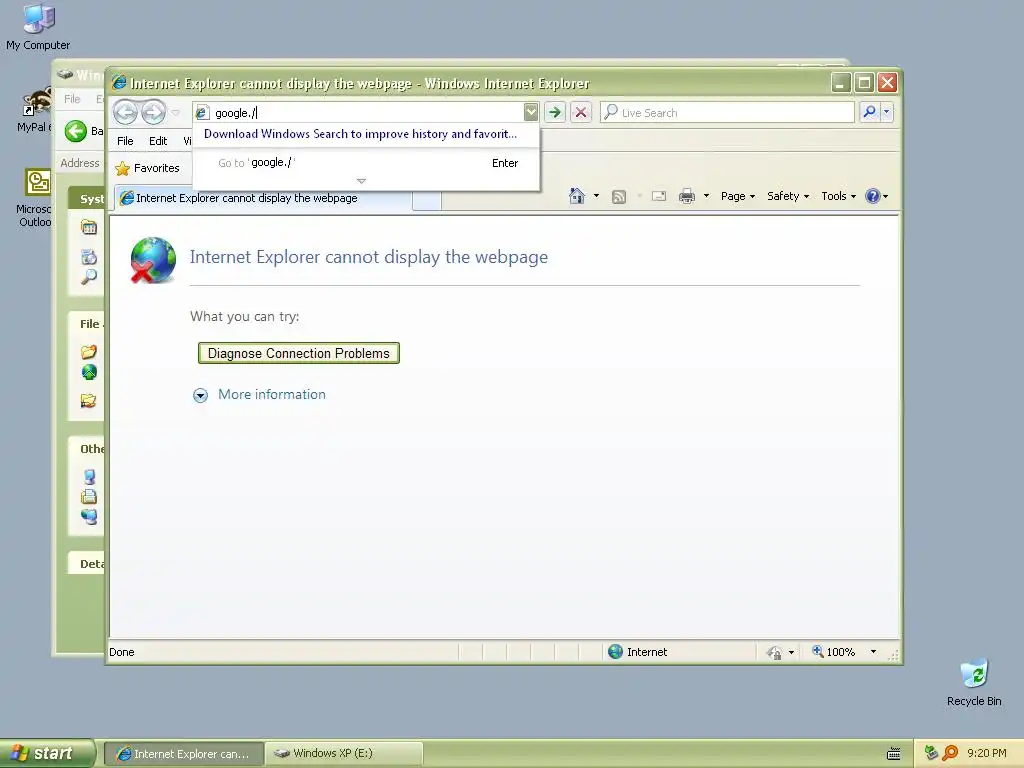Open Microsoft Outlook desktop icon

[x=35, y=197]
